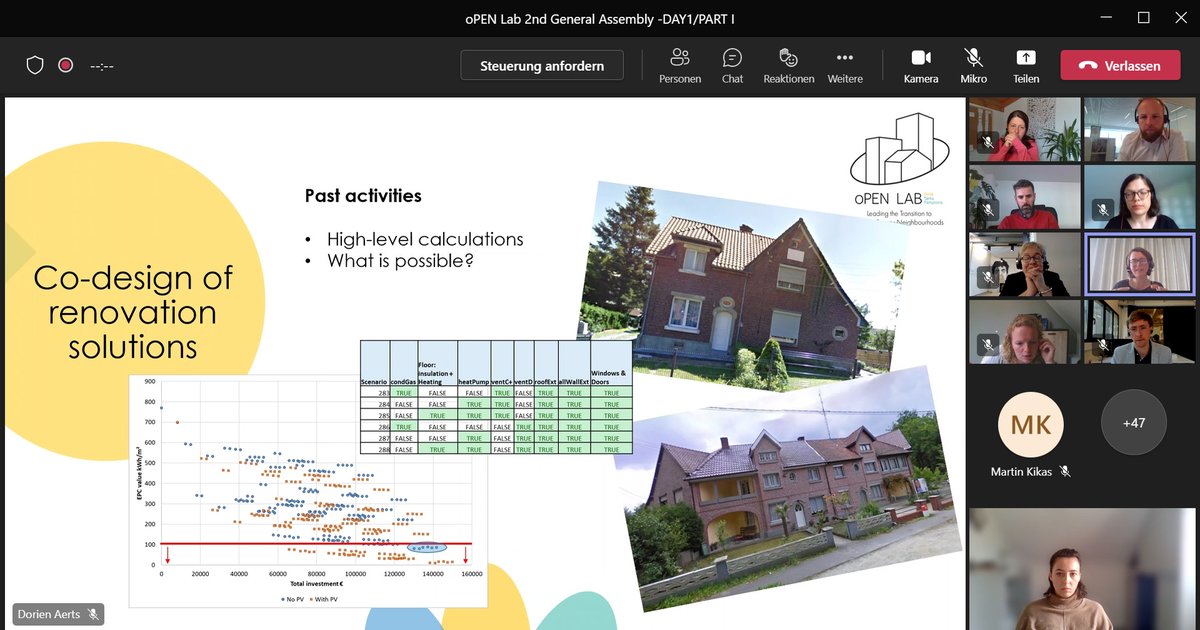Click mute icon on man in suit tile
Image resolution: width=1200 pixels, height=630 pixels.
[1103, 344]
